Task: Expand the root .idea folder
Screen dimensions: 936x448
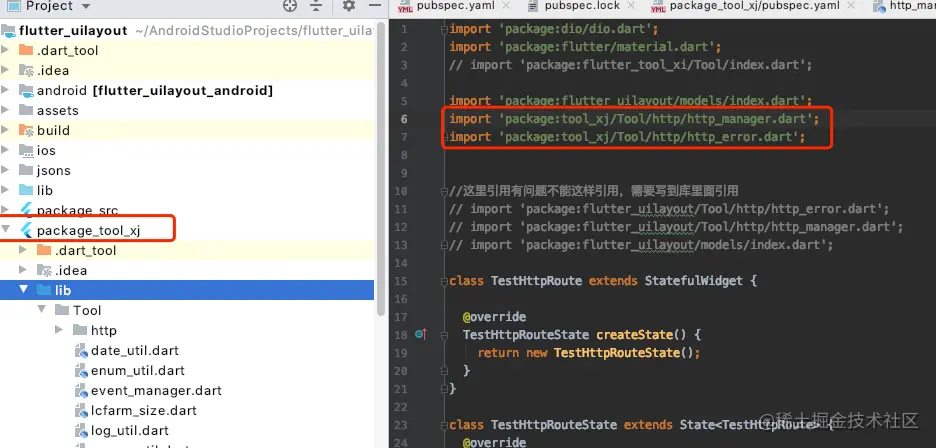Action: pyautogui.click(x=5, y=70)
